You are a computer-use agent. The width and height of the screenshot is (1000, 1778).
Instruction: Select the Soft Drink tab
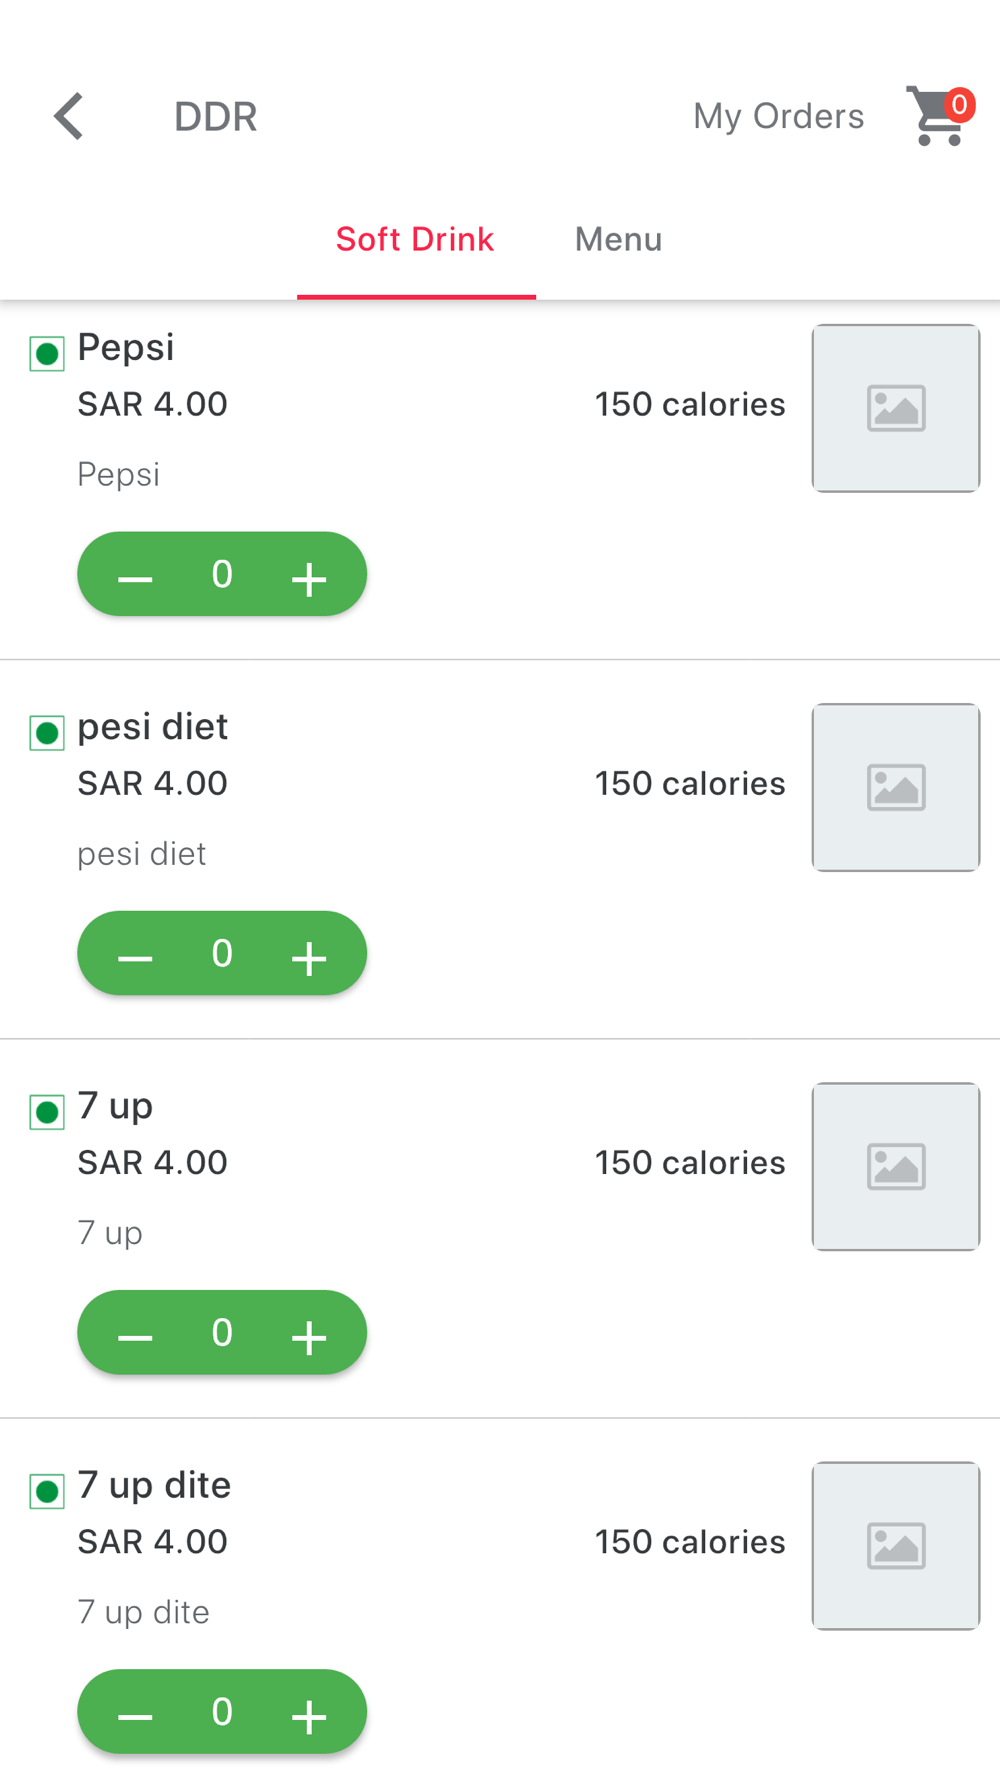coord(415,239)
